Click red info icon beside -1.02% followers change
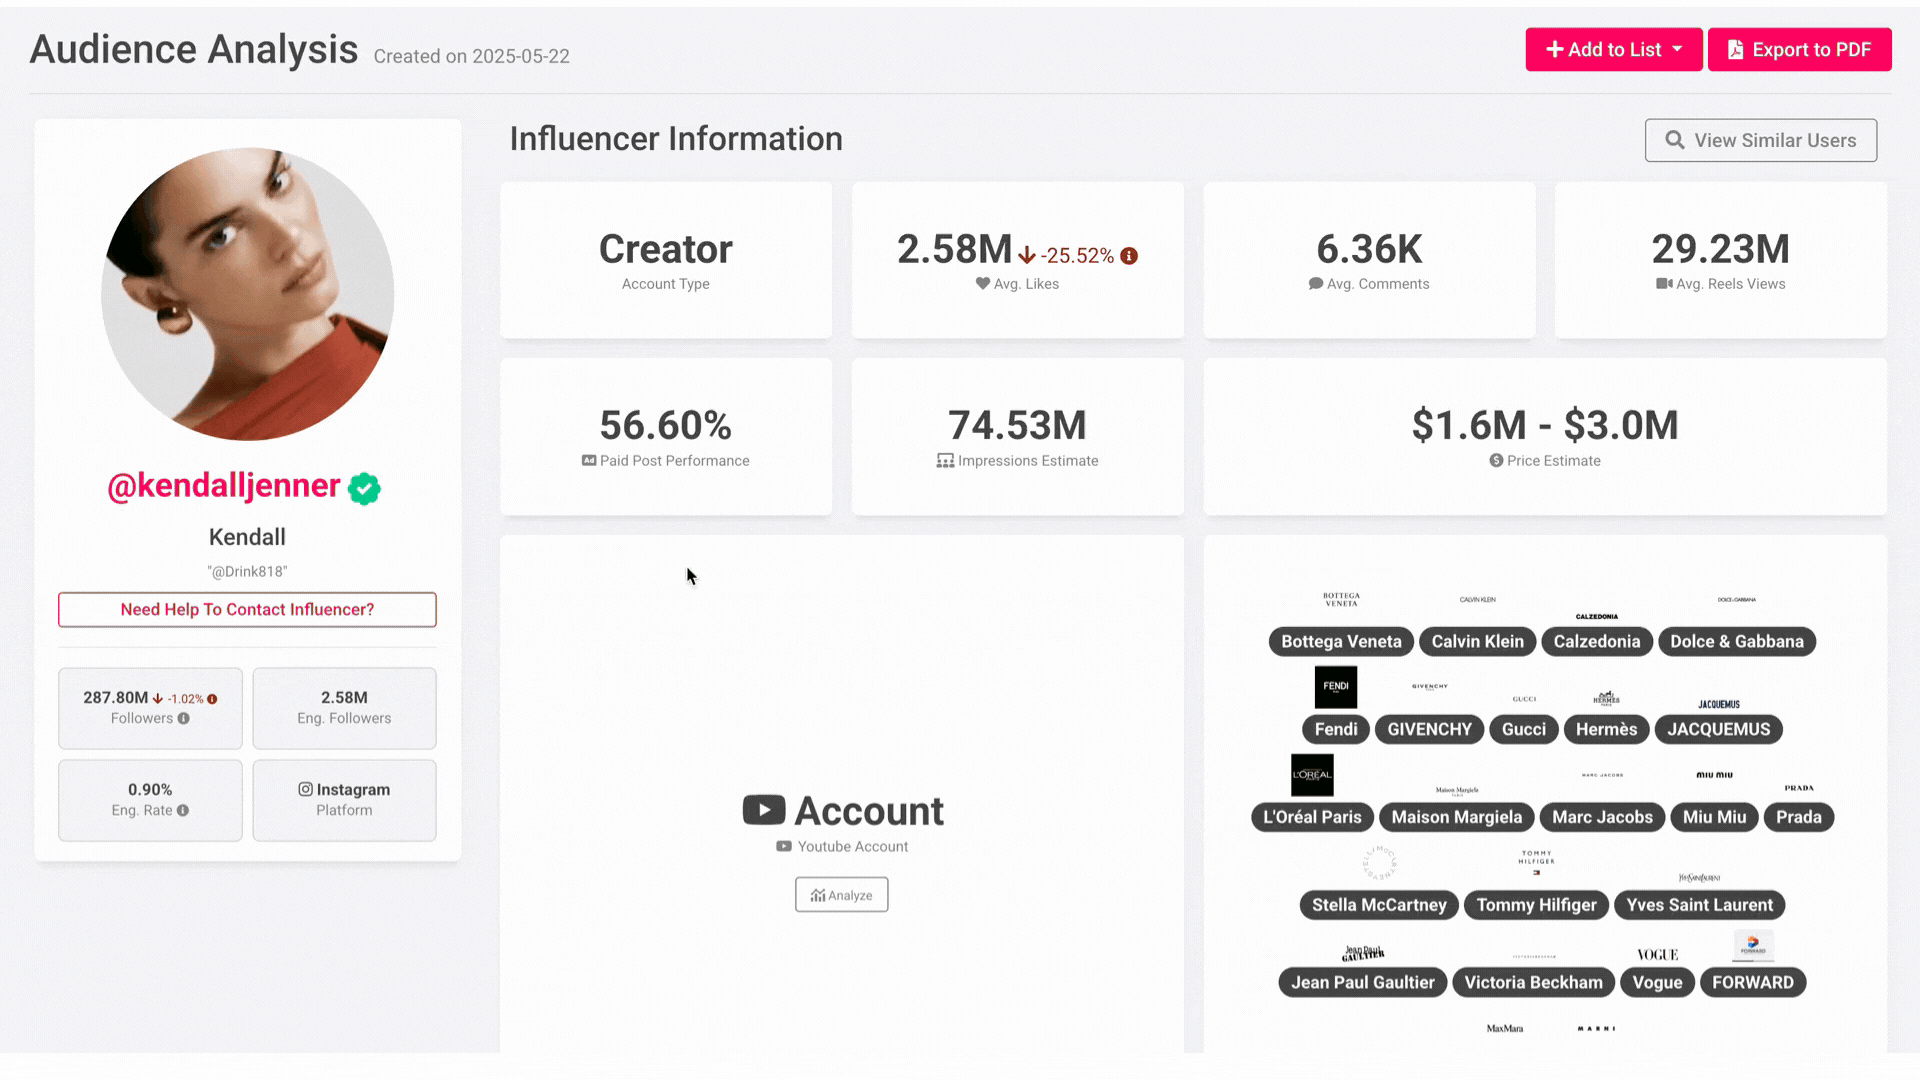The width and height of the screenshot is (1920, 1080). point(212,699)
